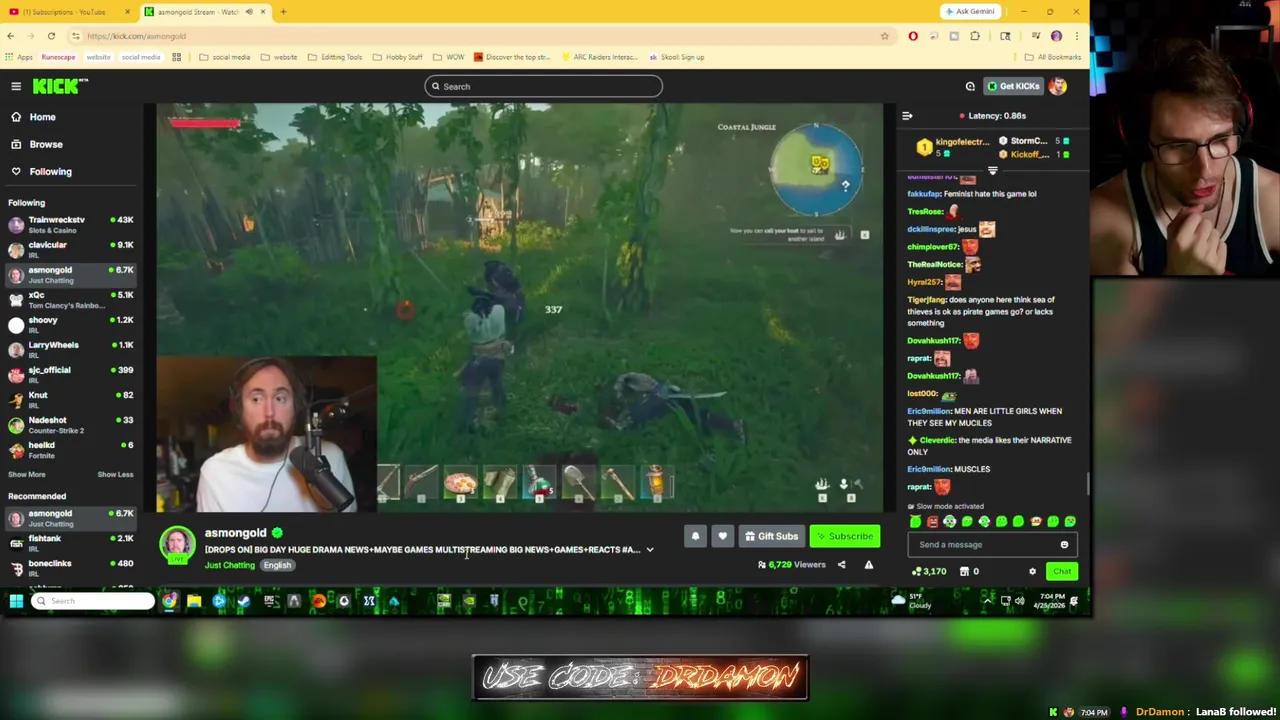This screenshot has height=720, width=1280.
Task: Expand the chat leaderboard pull-down handle
Action: 992,171
